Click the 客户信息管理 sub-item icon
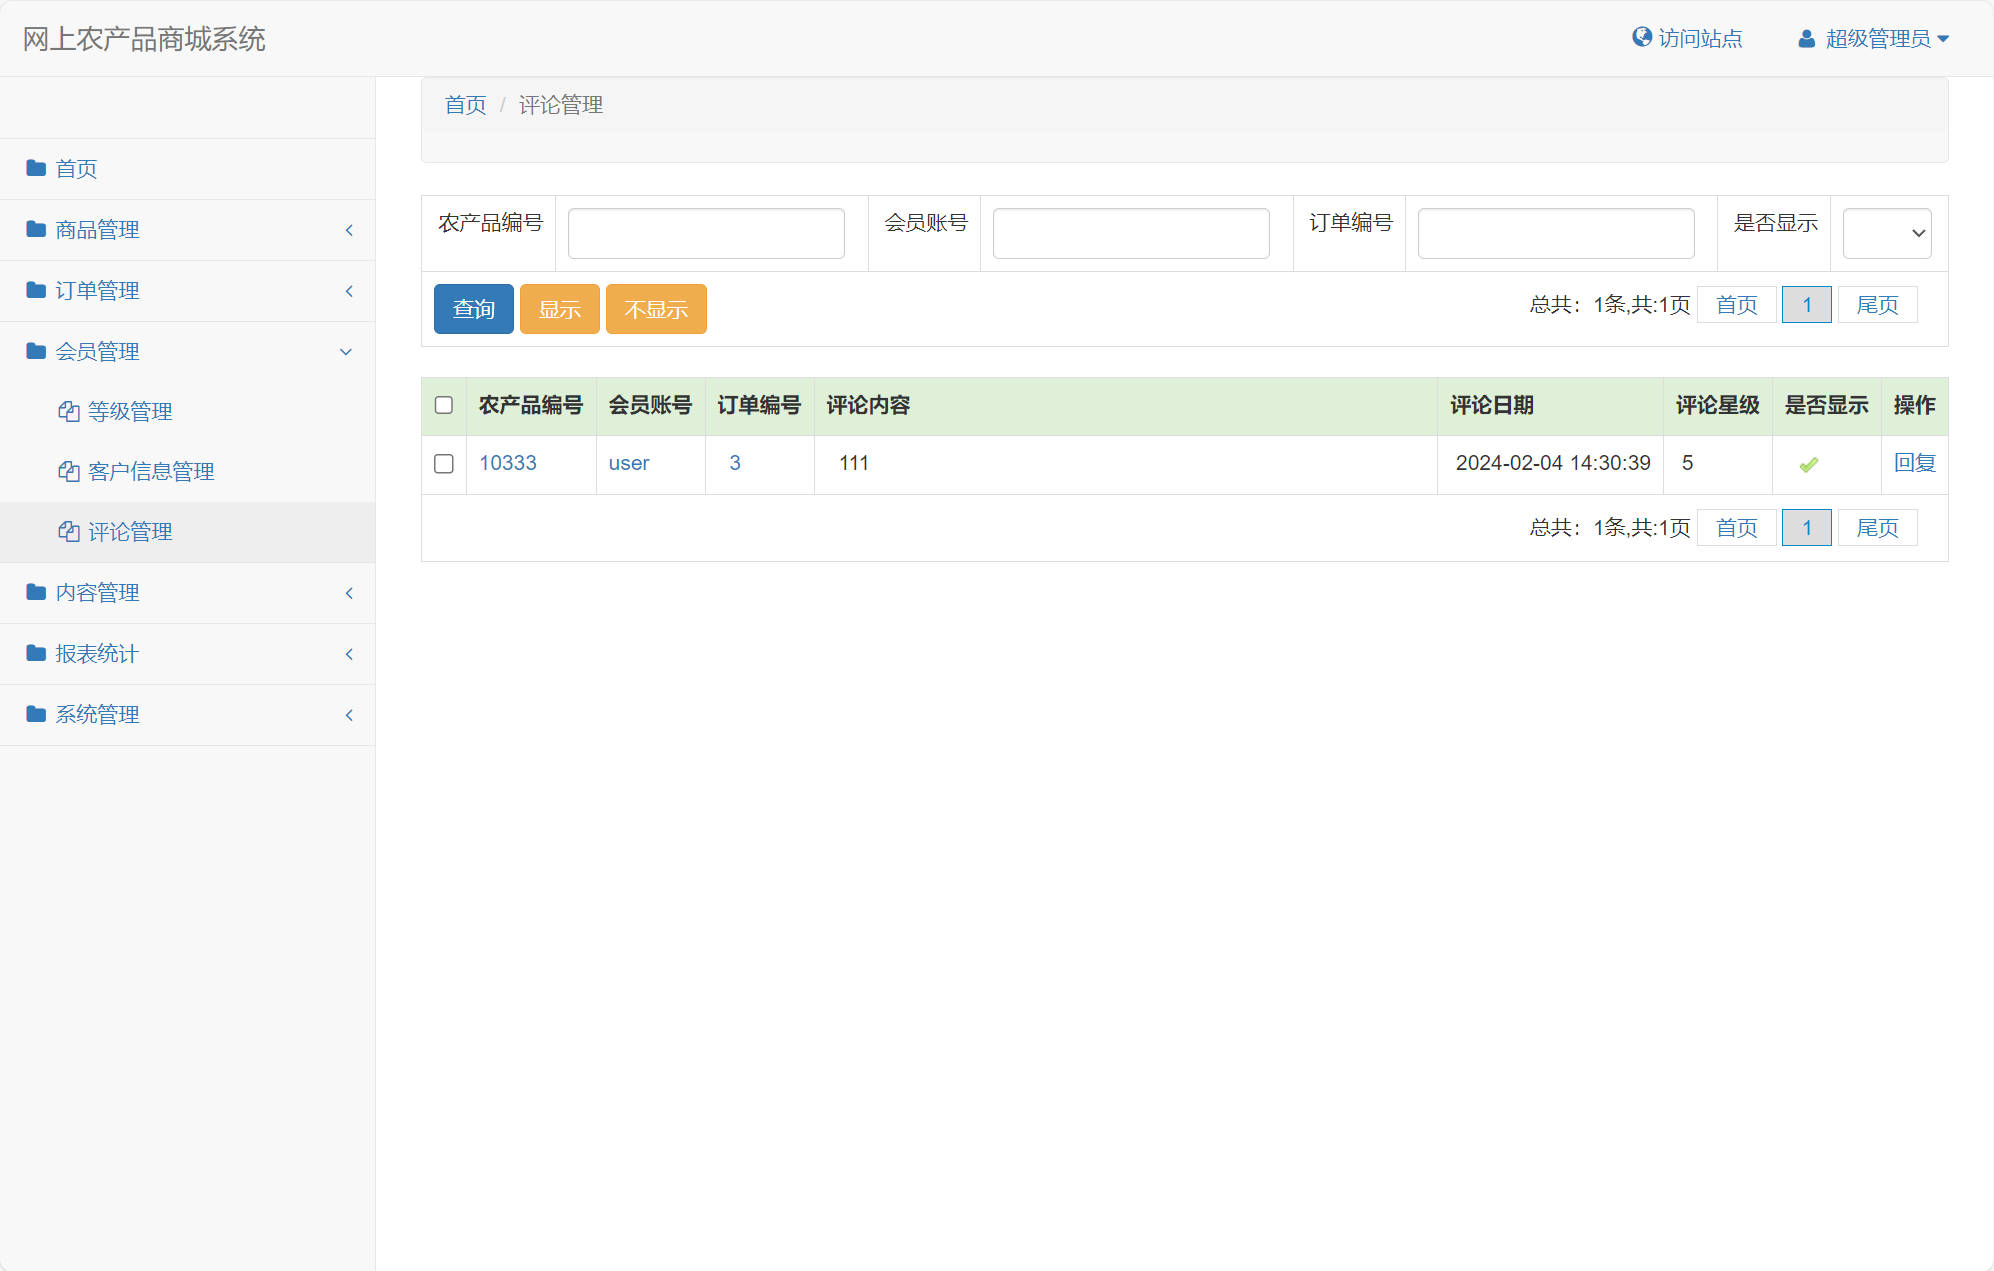 (67, 471)
